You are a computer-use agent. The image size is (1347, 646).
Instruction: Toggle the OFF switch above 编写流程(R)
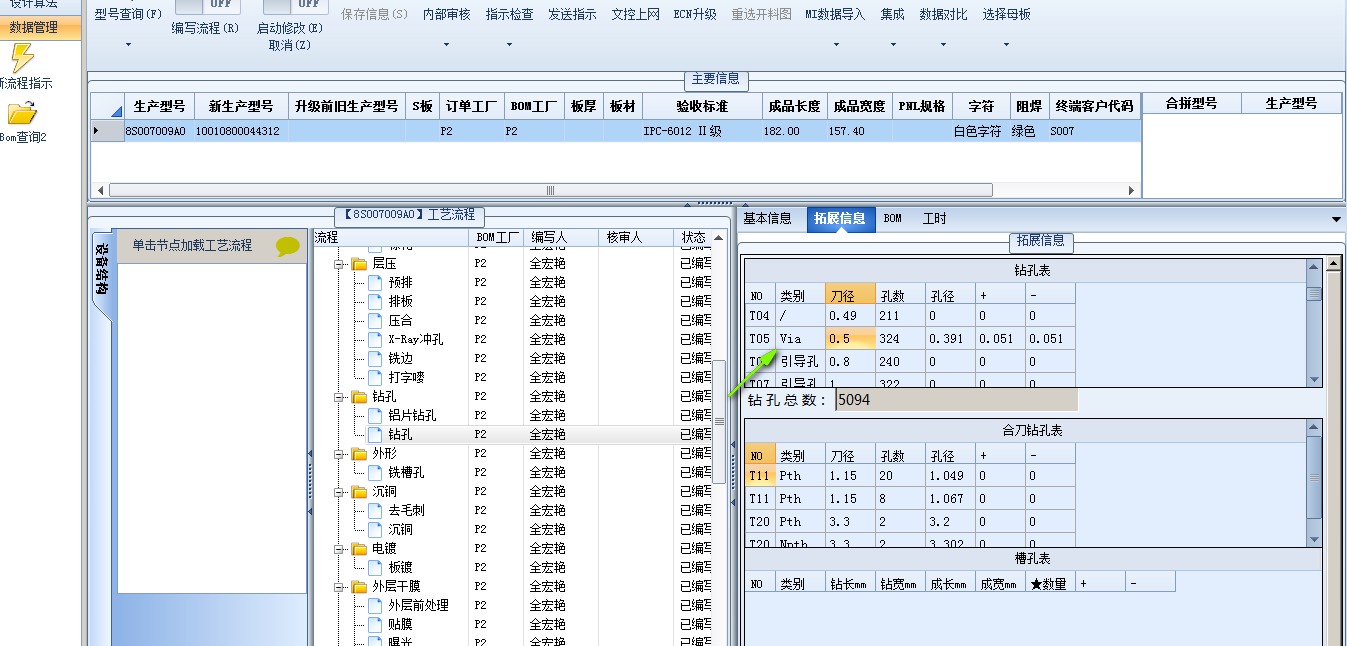pyautogui.click(x=207, y=5)
